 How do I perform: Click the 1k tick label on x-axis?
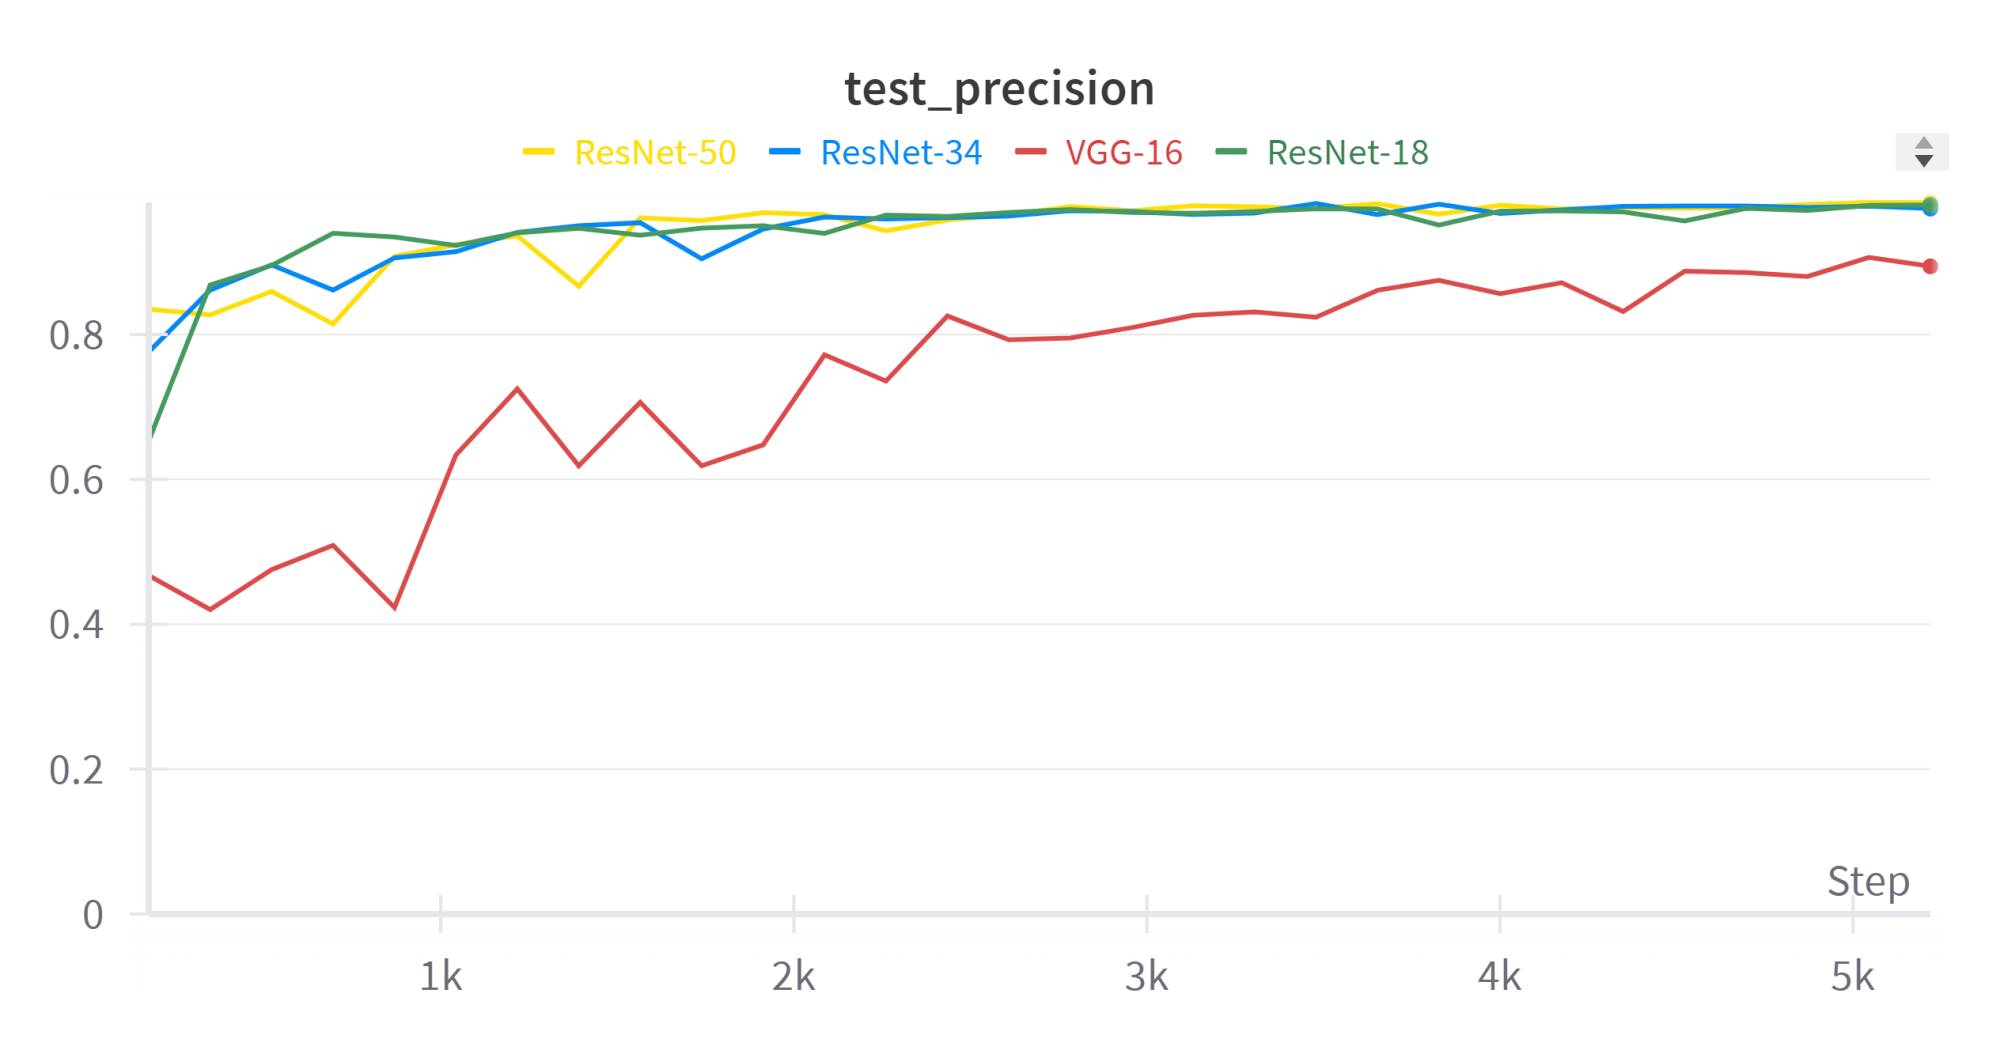click(x=440, y=977)
